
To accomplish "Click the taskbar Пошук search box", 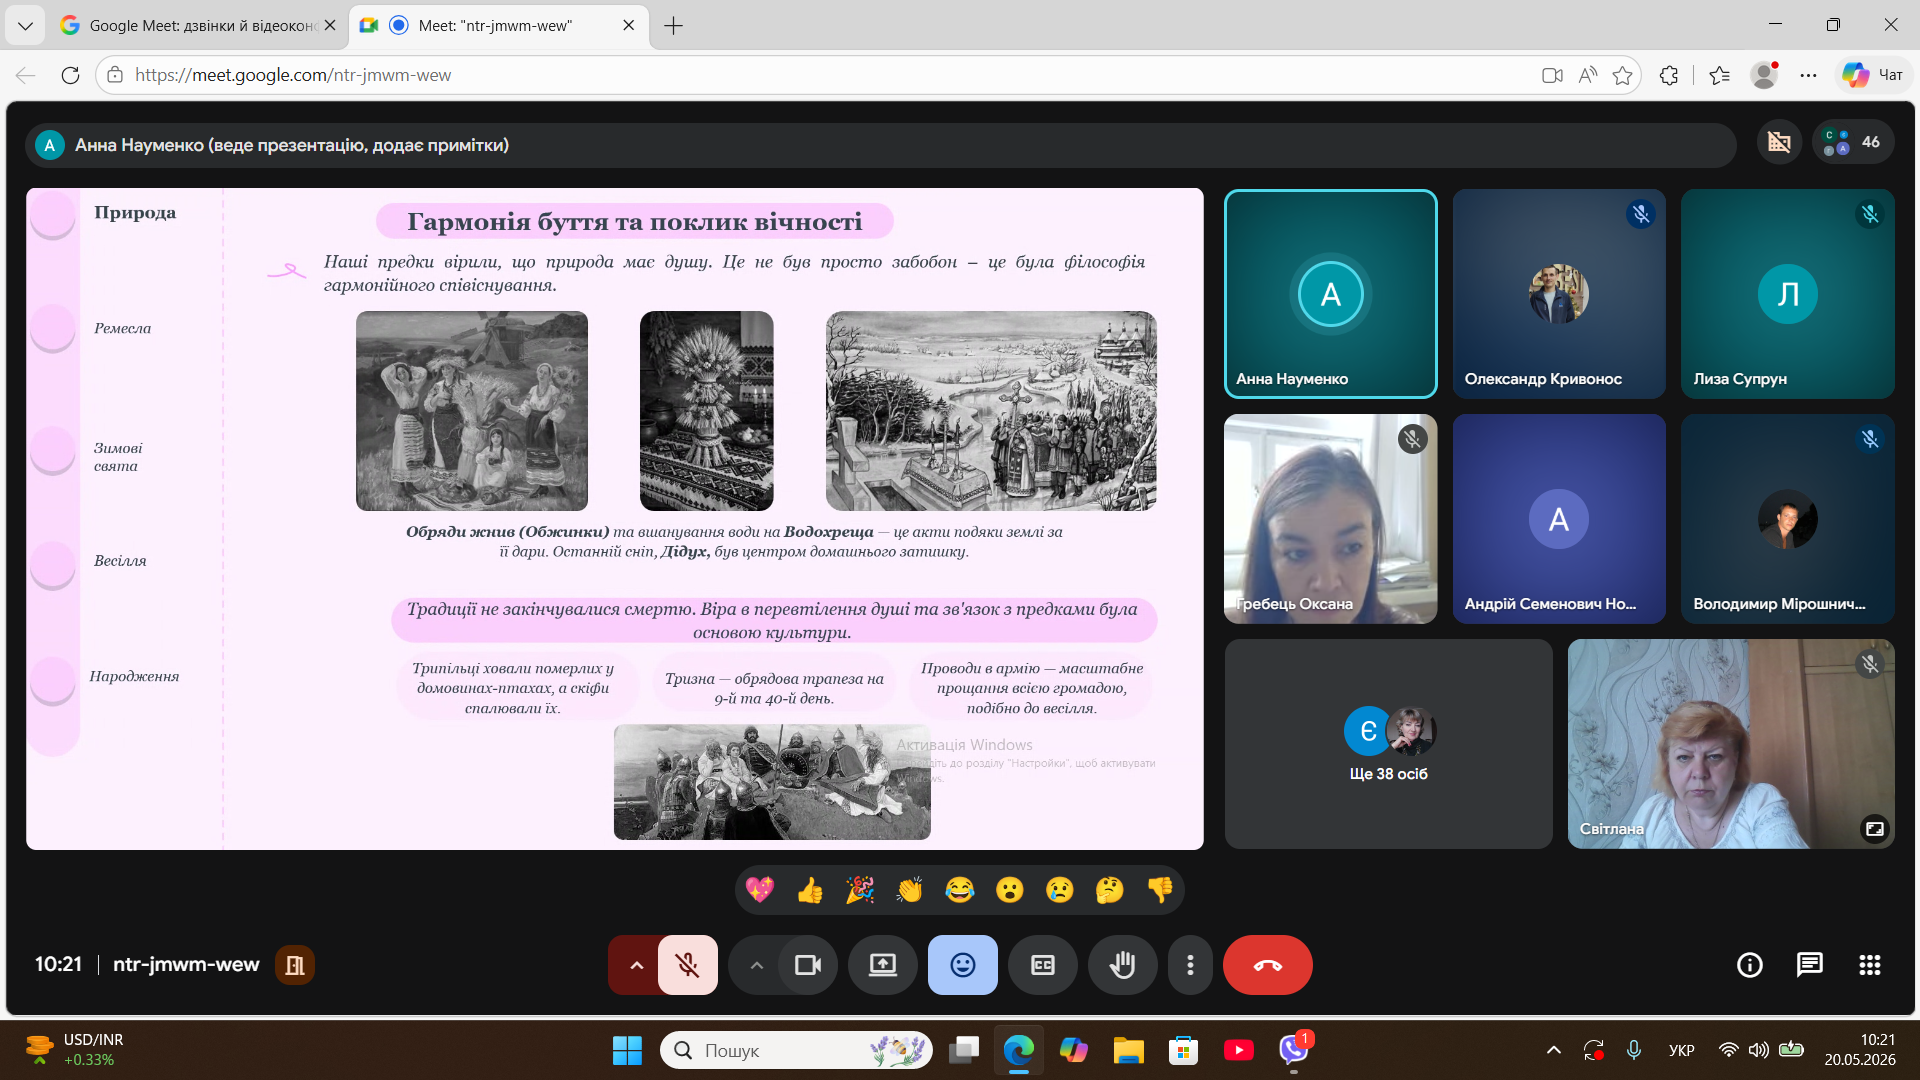I will pos(797,1050).
